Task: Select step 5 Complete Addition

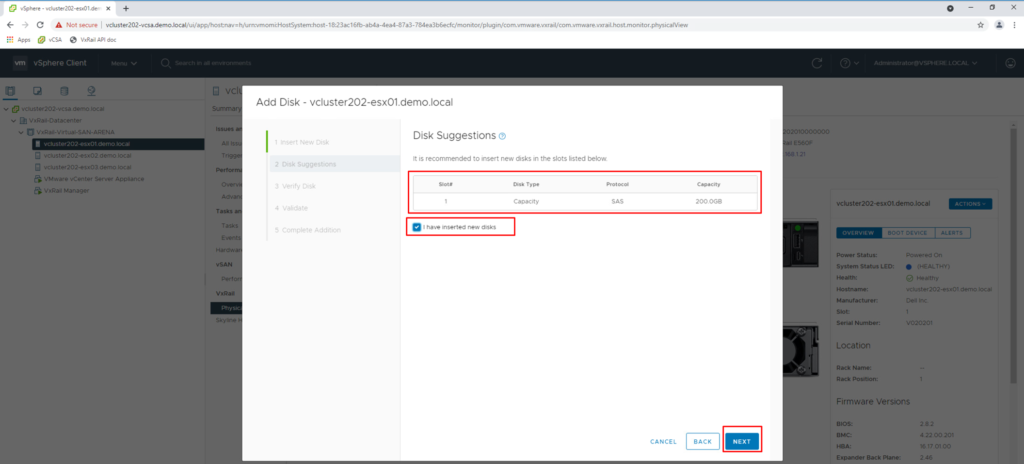Action: click(334, 230)
